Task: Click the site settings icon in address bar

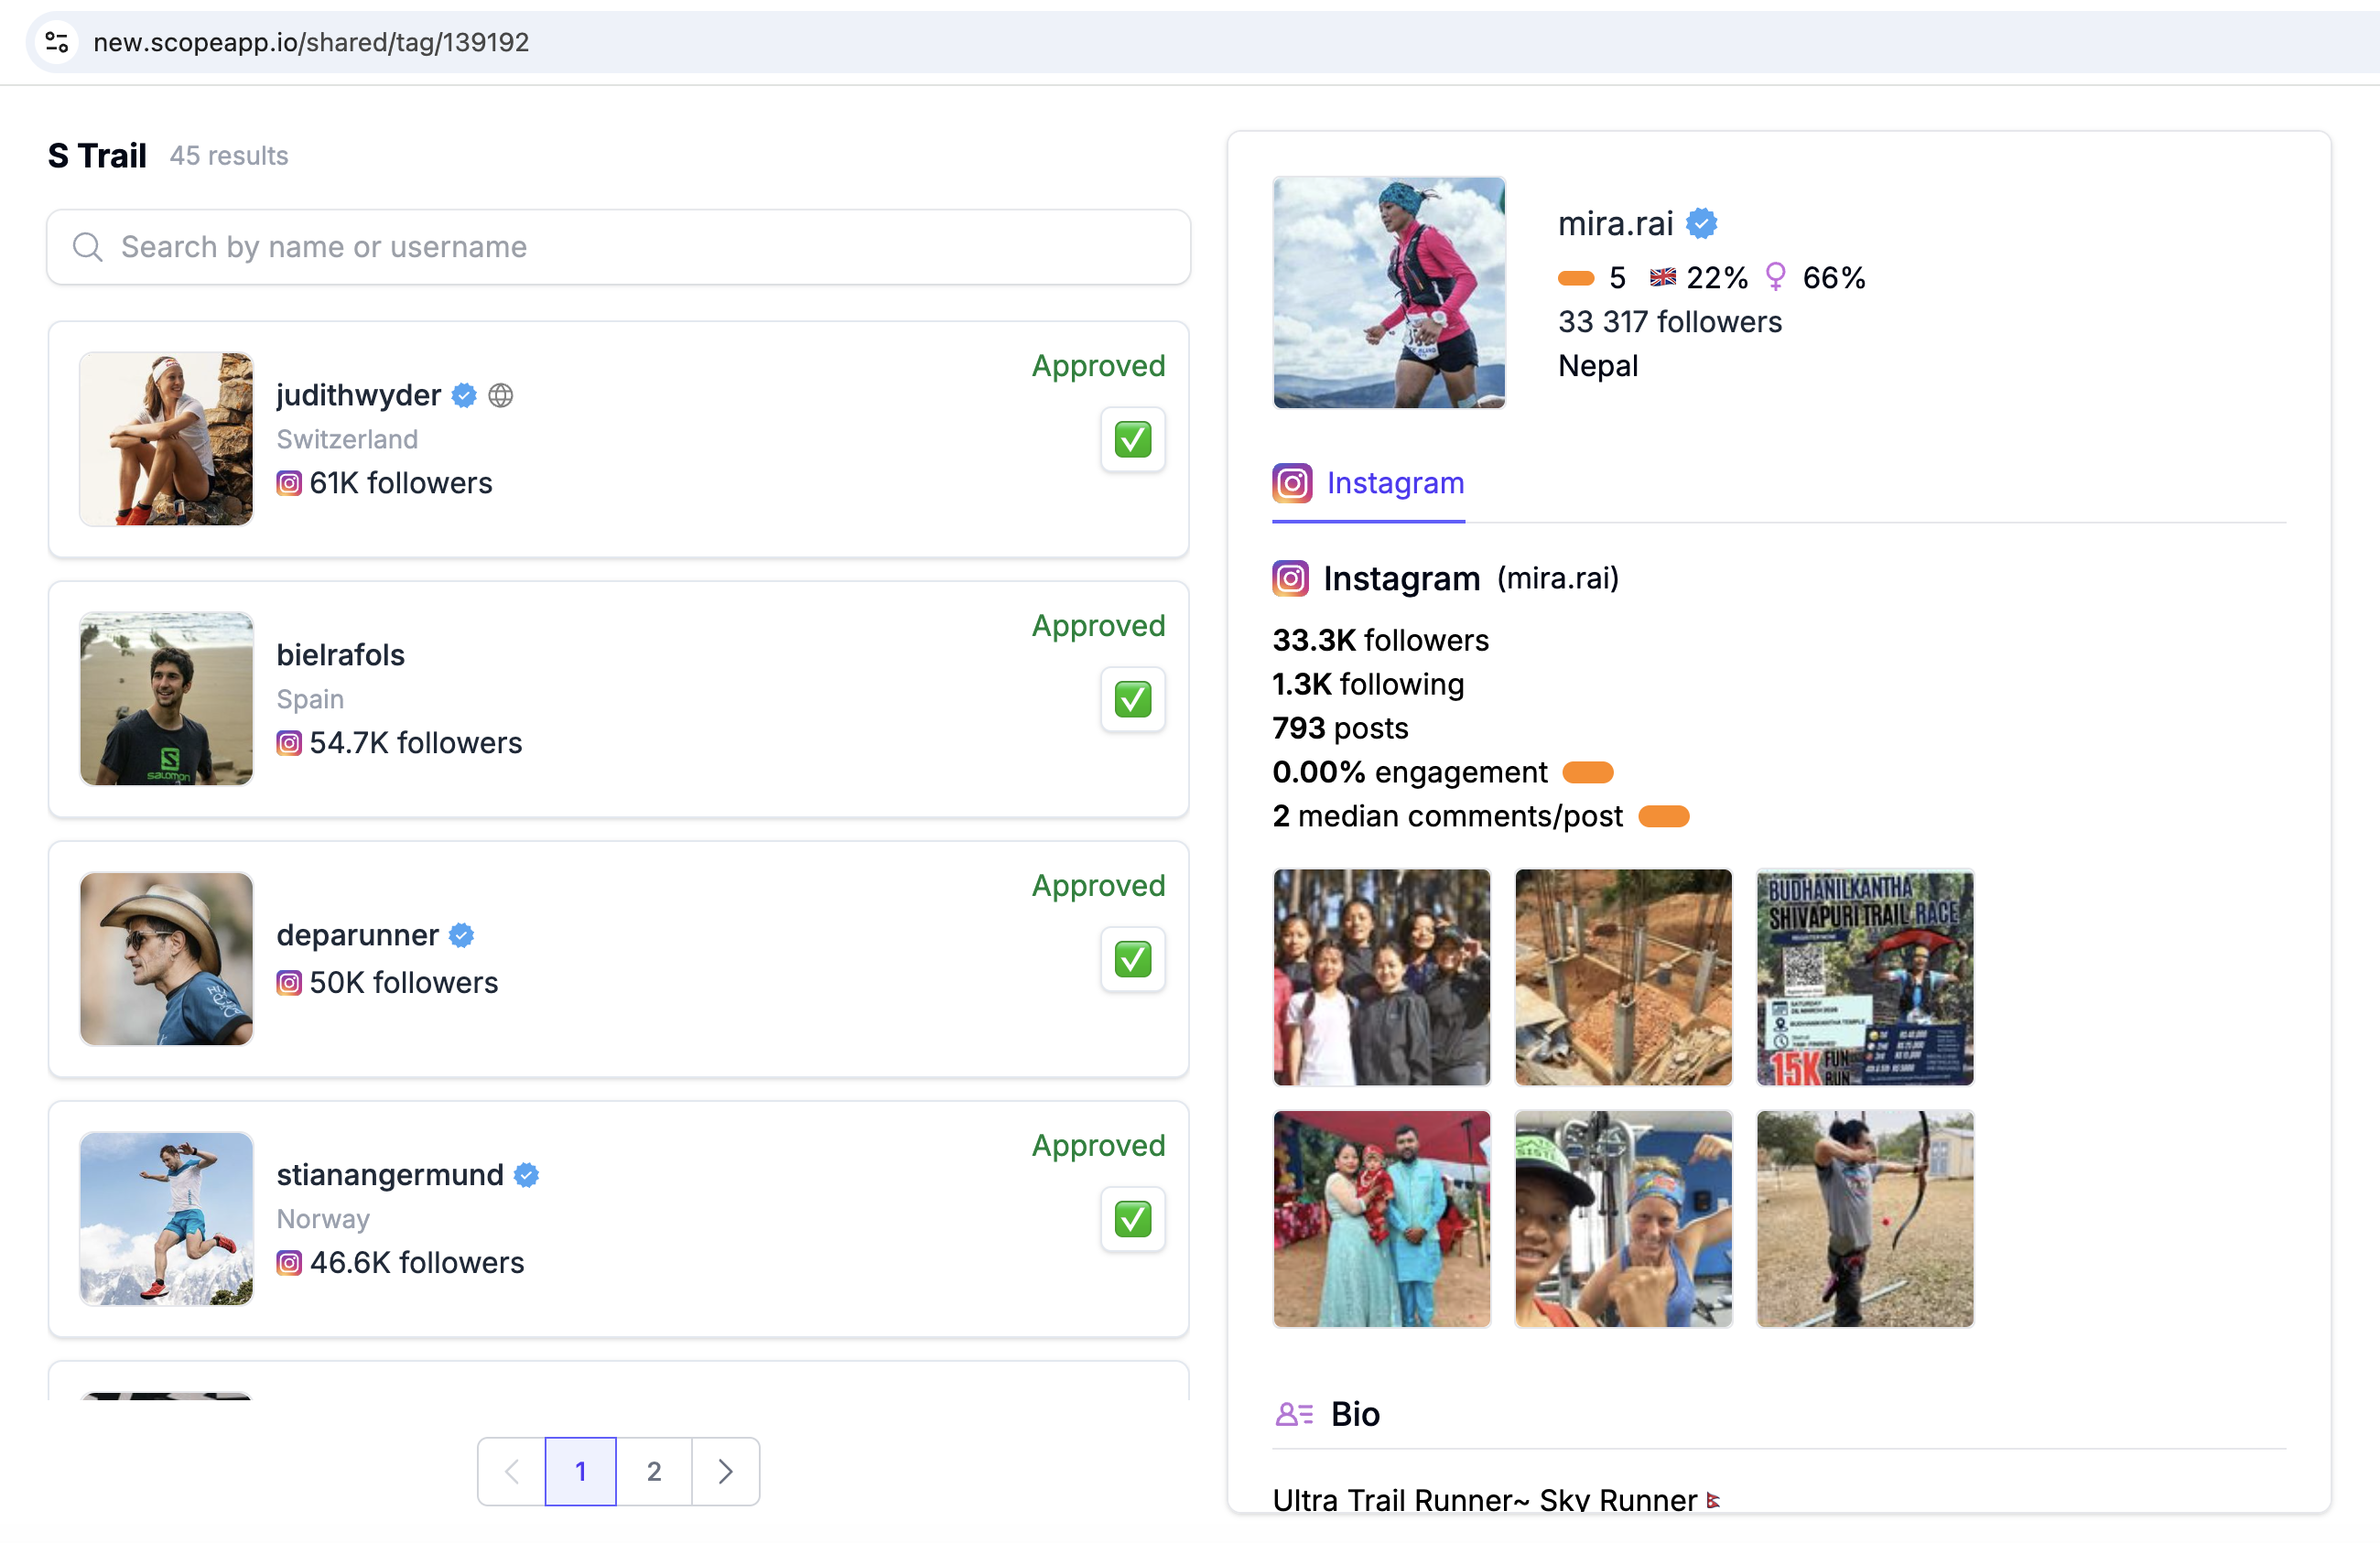Action: [57, 42]
